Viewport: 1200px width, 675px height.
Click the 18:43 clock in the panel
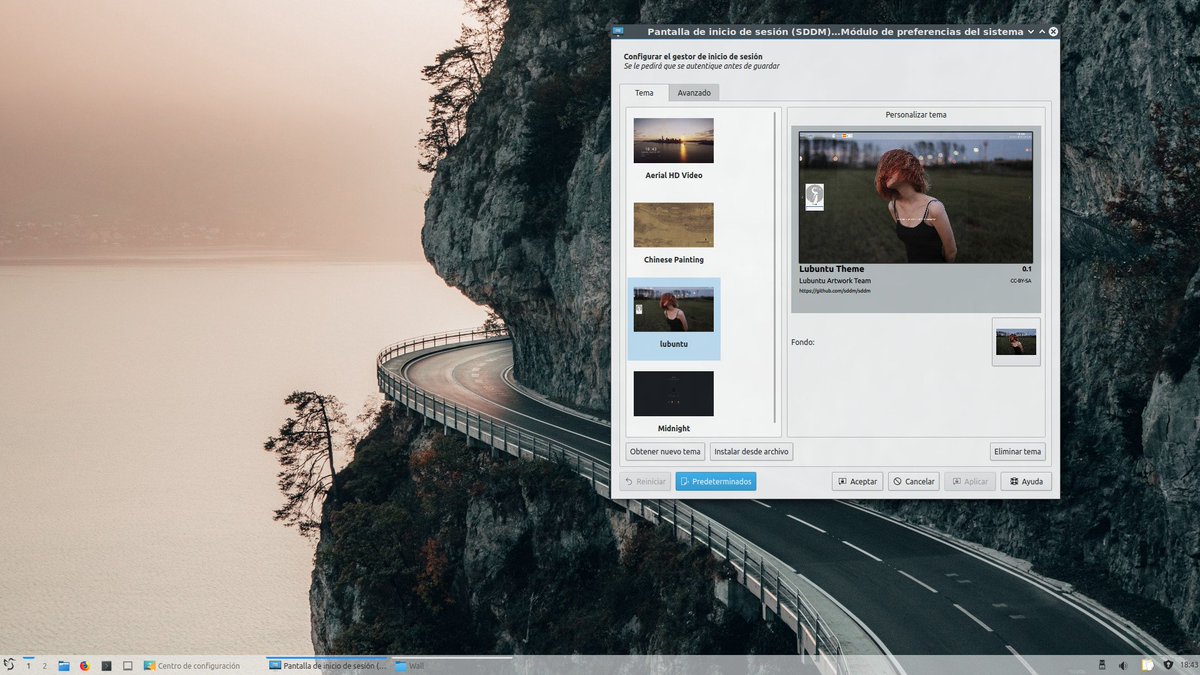[1188, 665]
